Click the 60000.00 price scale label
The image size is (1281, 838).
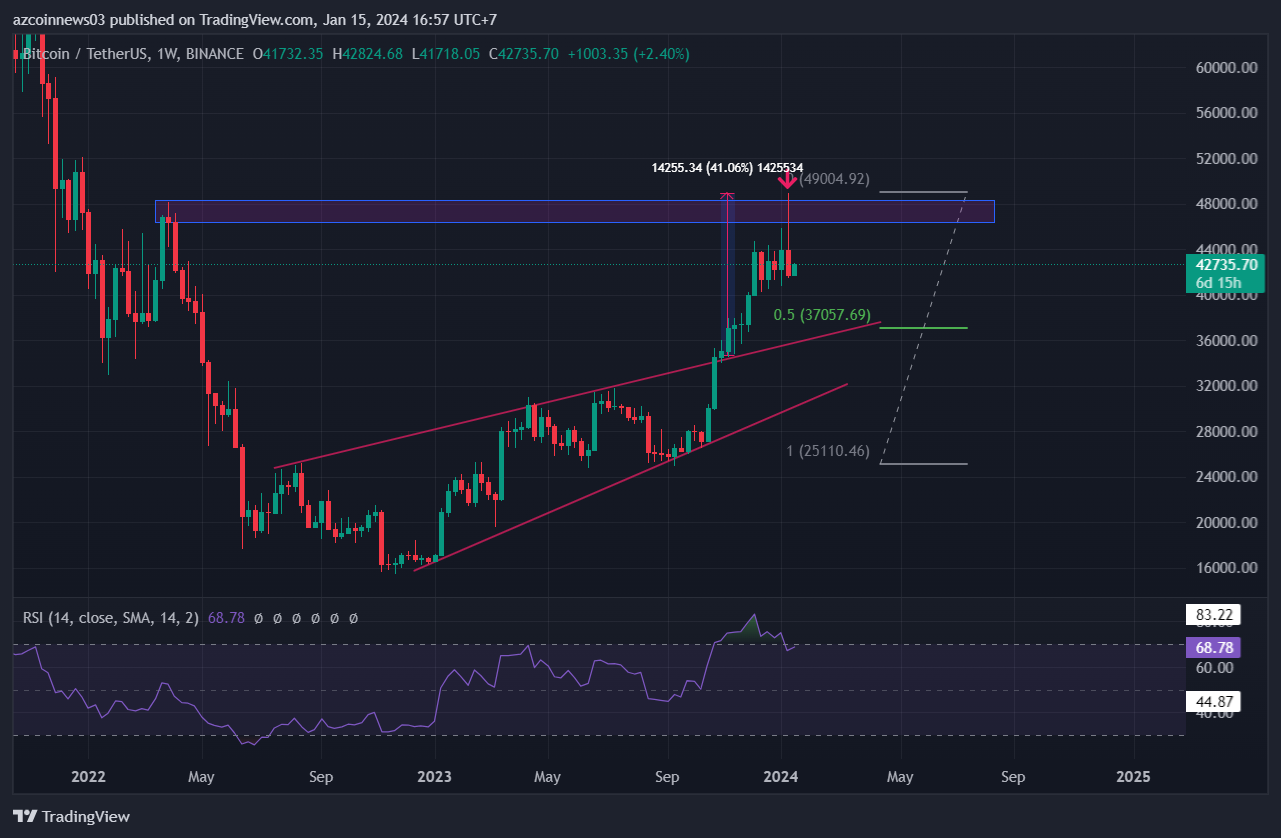coord(1225,68)
